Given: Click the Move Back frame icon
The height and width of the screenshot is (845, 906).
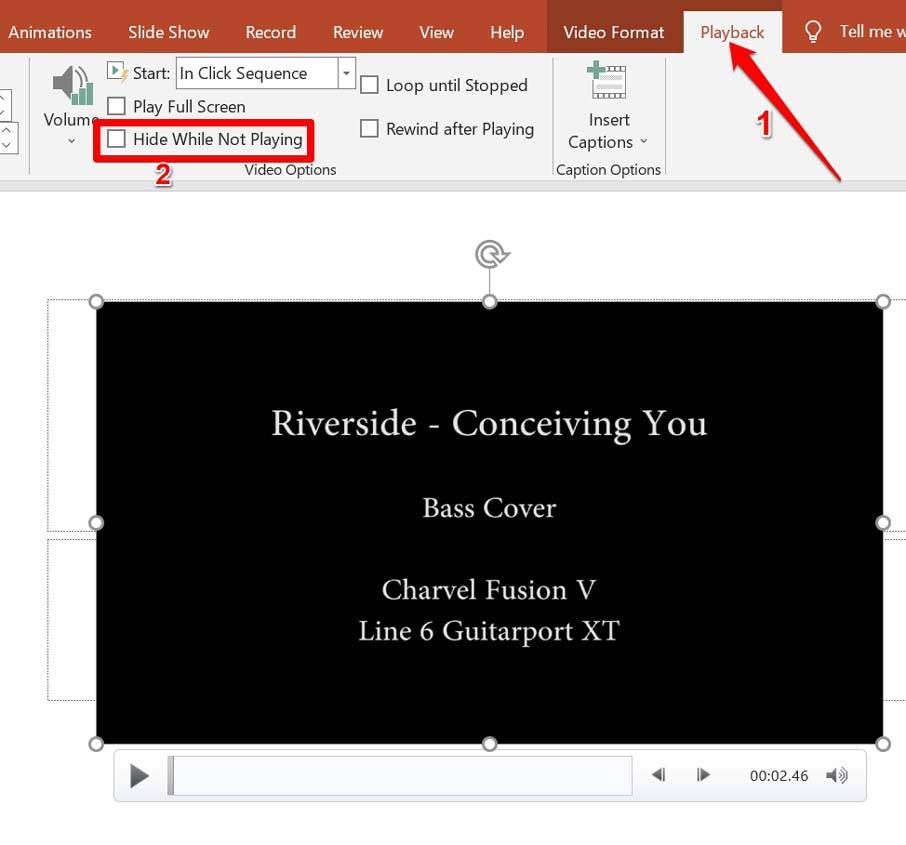Looking at the screenshot, I should coord(658,774).
